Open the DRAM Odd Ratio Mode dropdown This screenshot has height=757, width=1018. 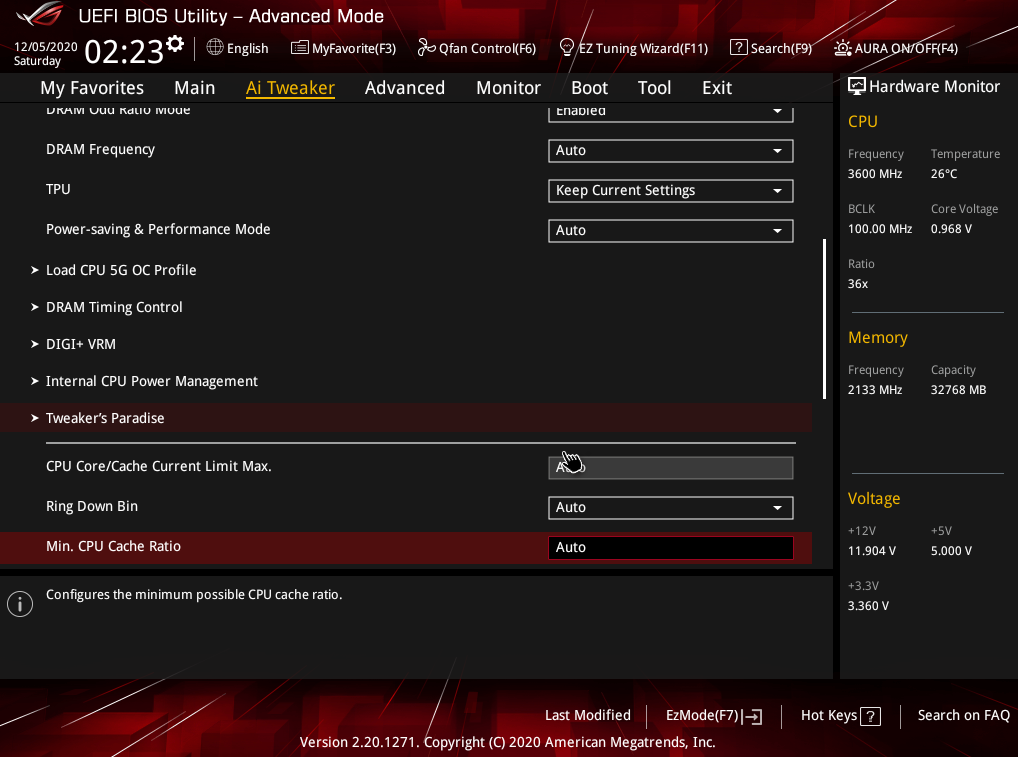(x=671, y=113)
